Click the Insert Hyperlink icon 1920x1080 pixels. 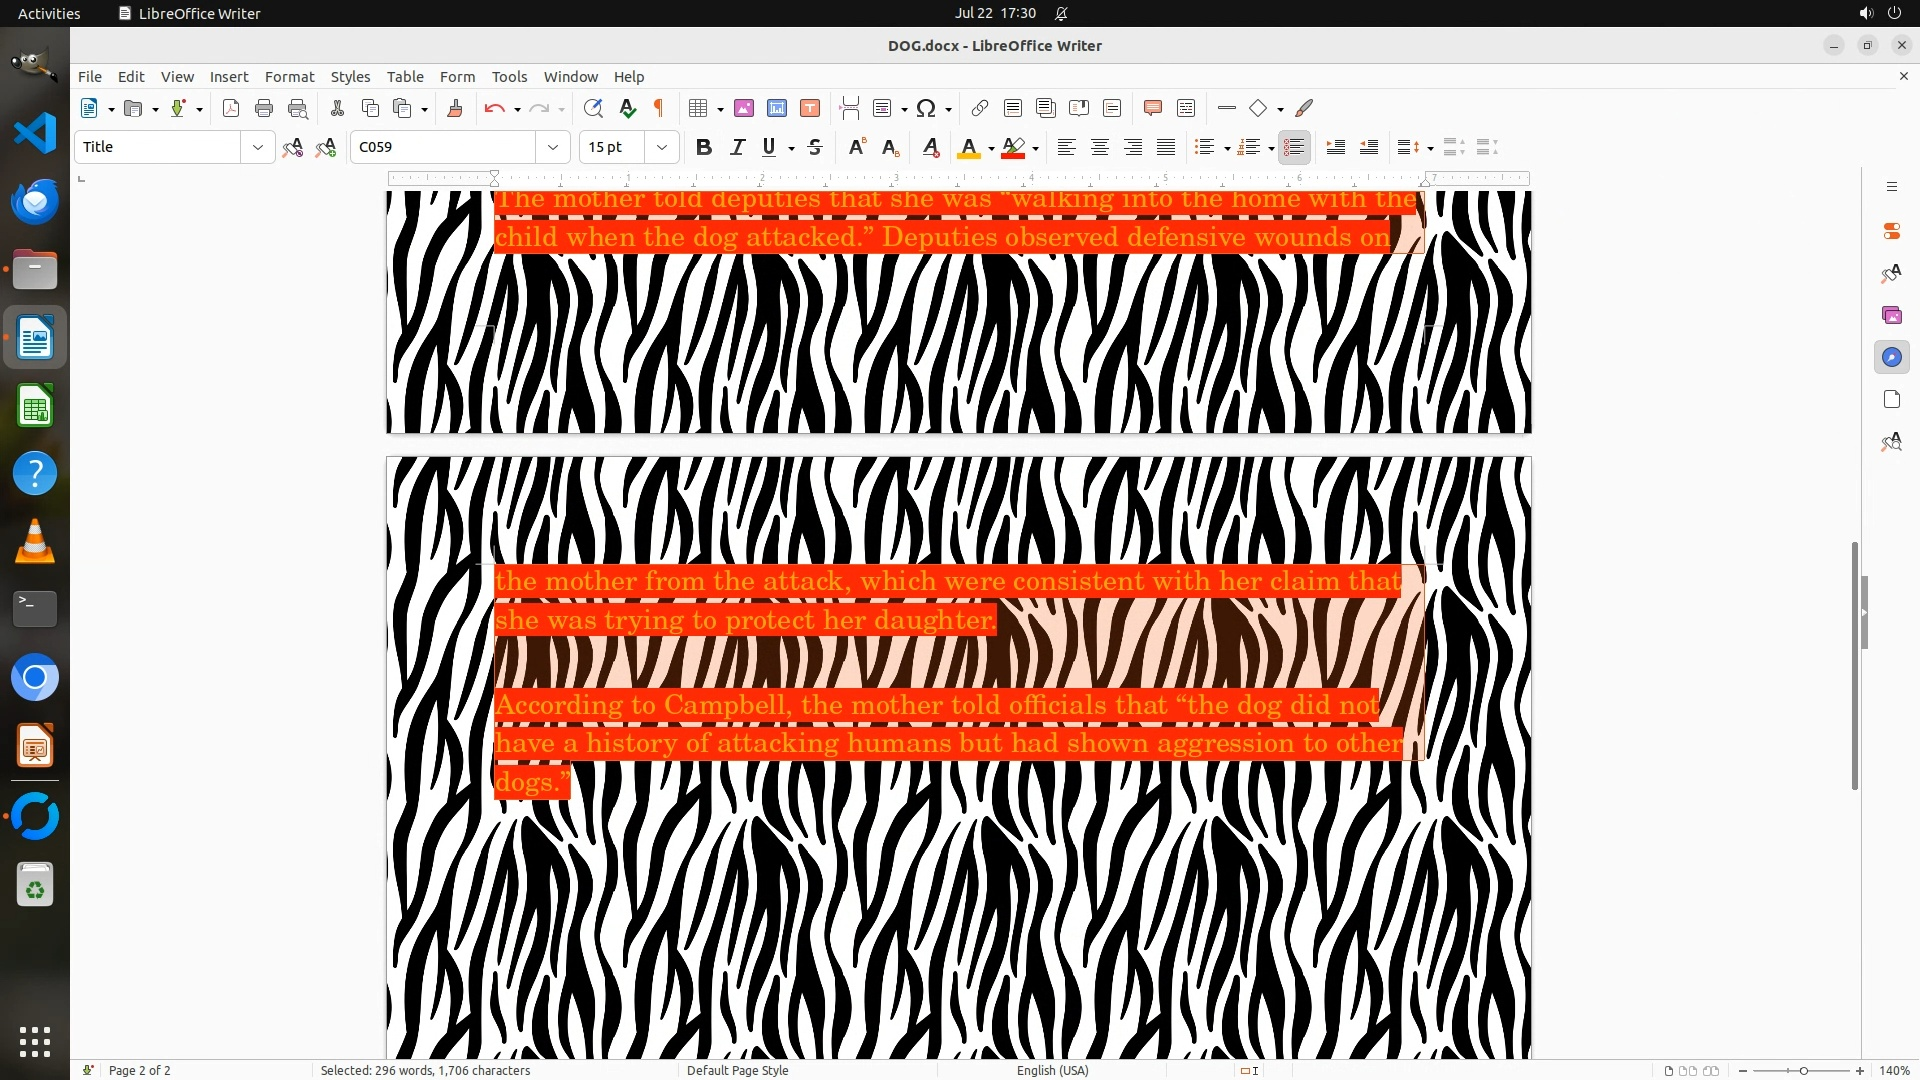(x=980, y=108)
